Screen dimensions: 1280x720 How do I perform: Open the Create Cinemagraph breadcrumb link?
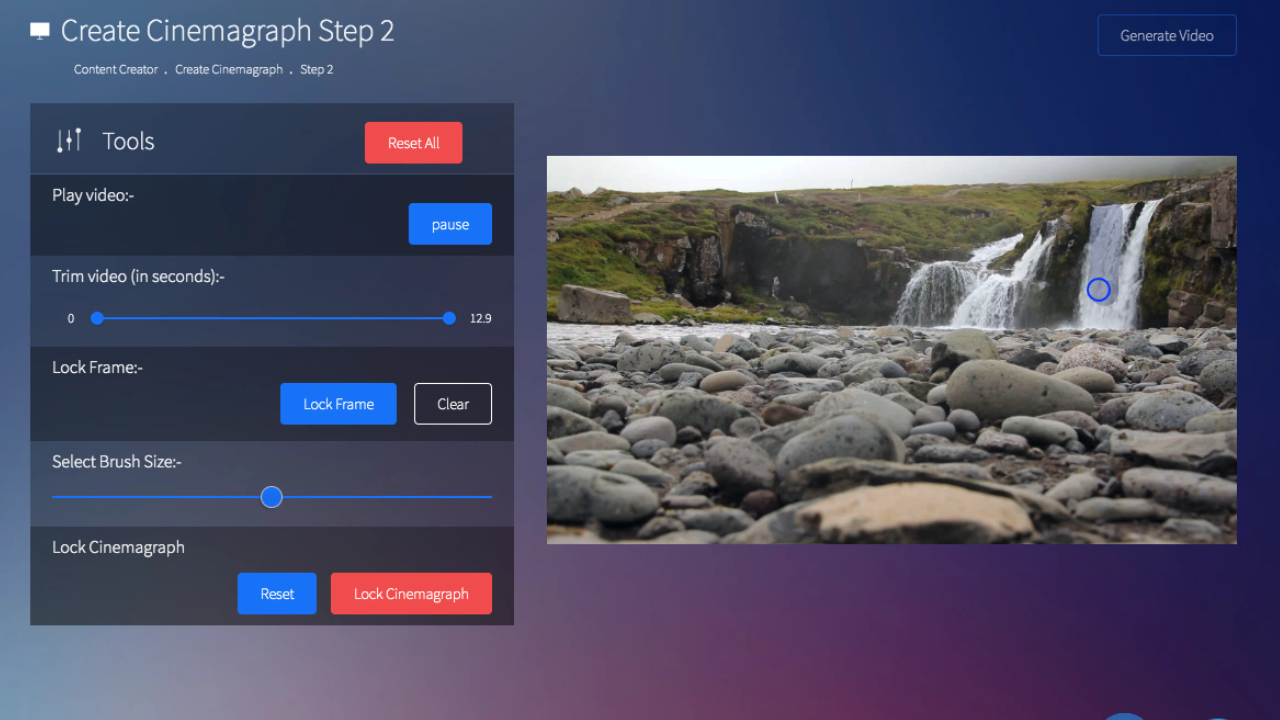229,70
